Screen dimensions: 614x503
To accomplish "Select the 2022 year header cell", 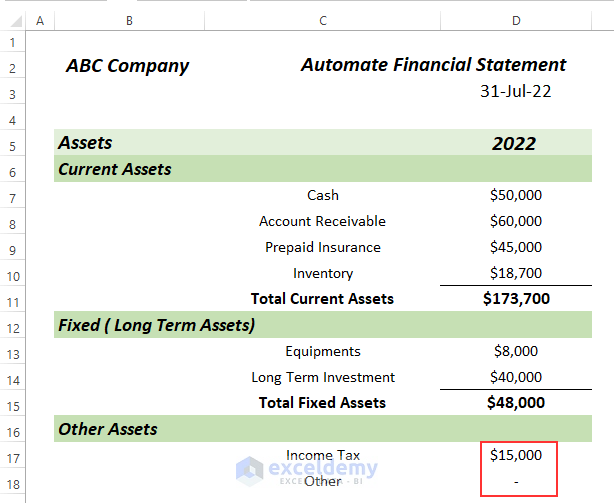I will (x=514, y=143).
